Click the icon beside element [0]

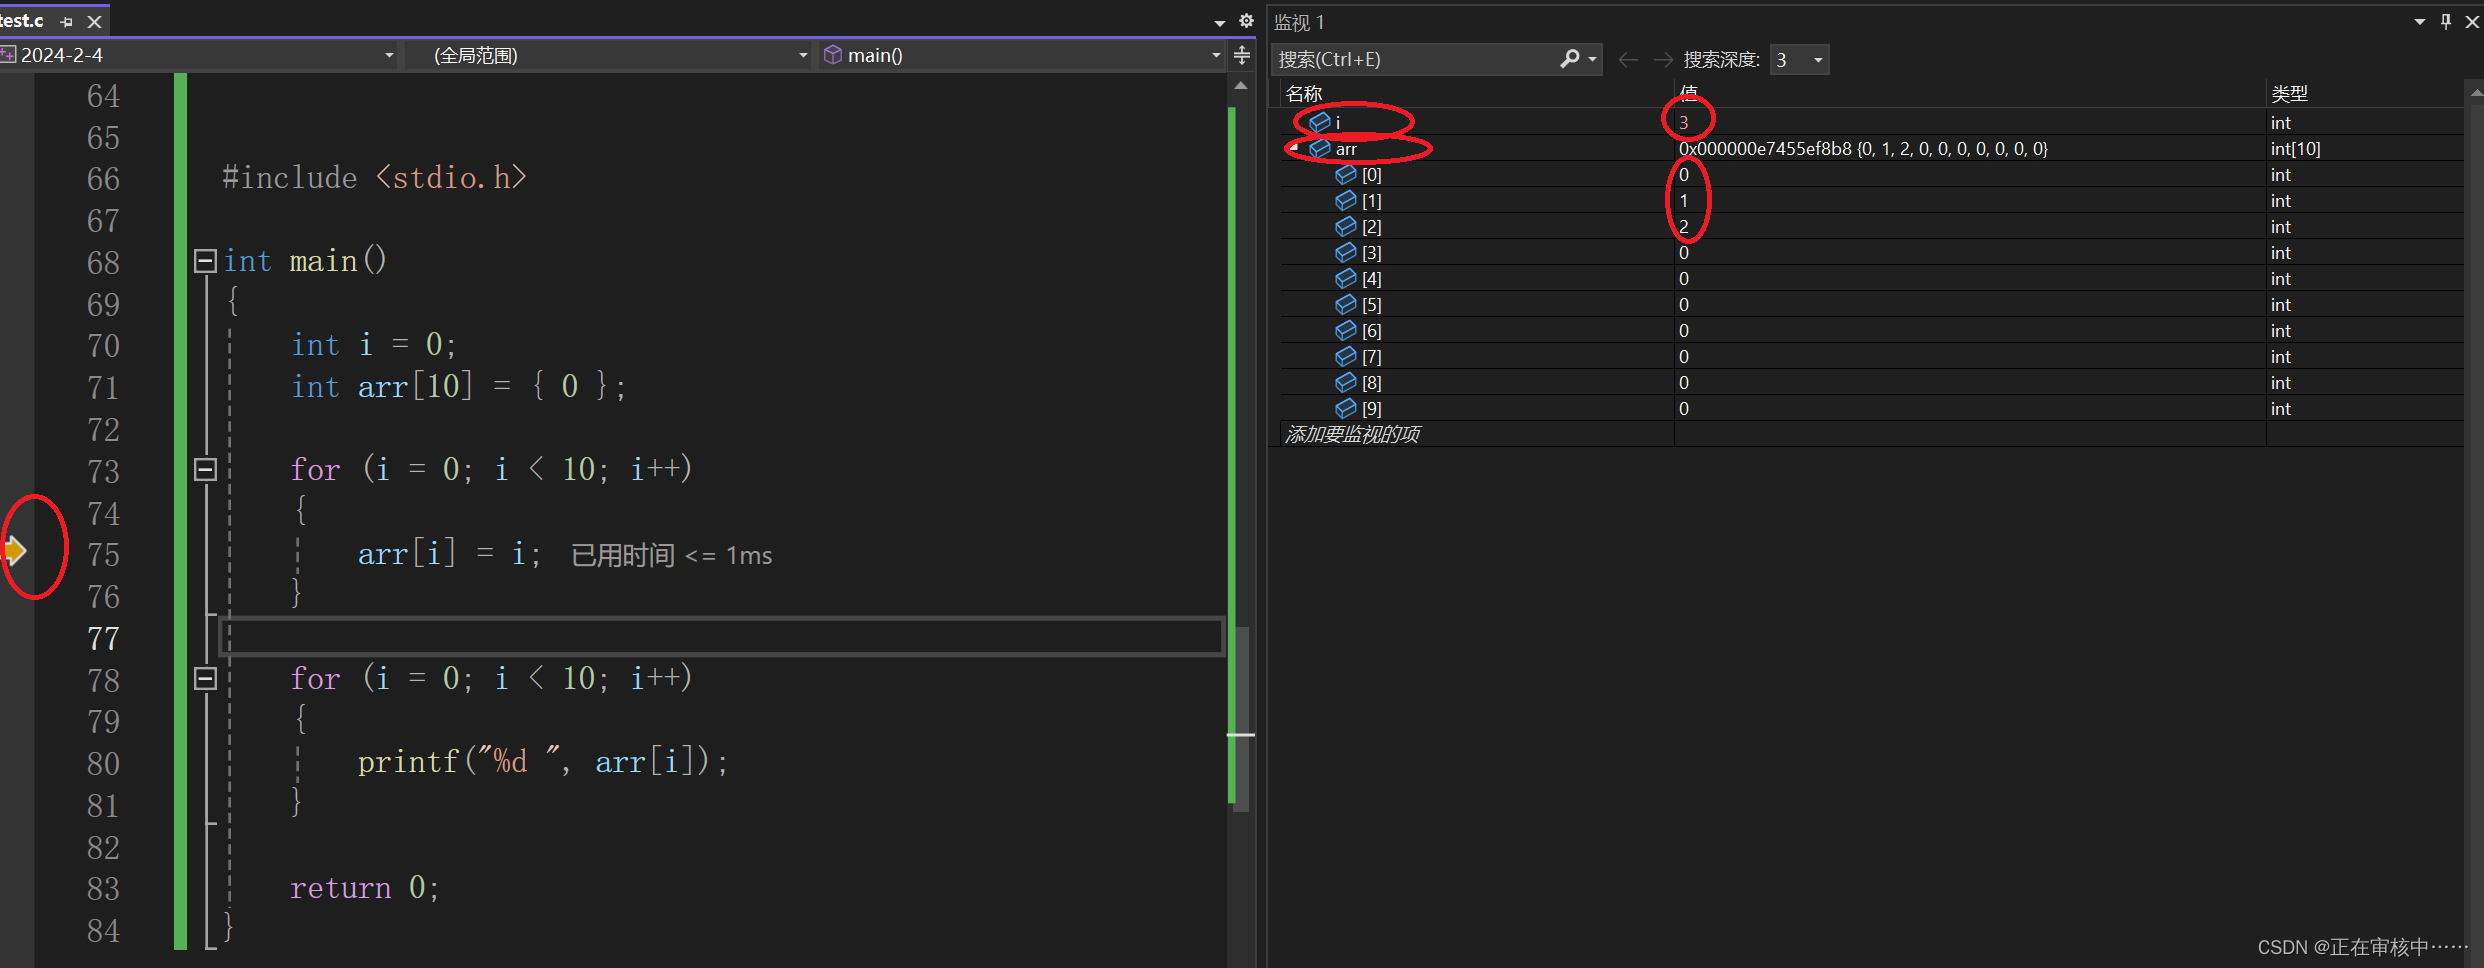[1346, 174]
